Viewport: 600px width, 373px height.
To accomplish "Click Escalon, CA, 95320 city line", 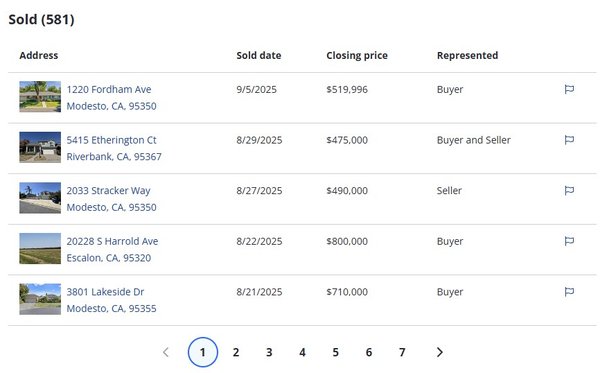I will pos(109,258).
